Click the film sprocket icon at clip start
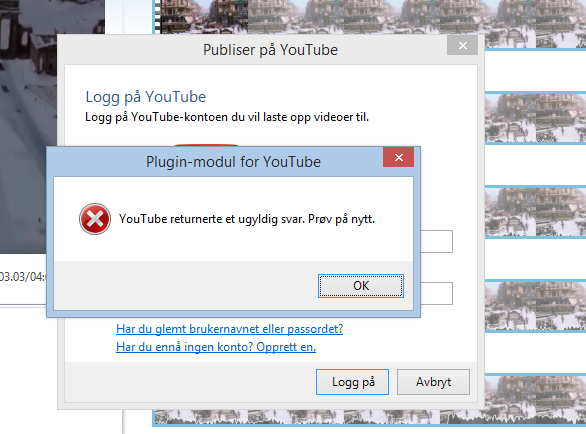 (x=158, y=16)
